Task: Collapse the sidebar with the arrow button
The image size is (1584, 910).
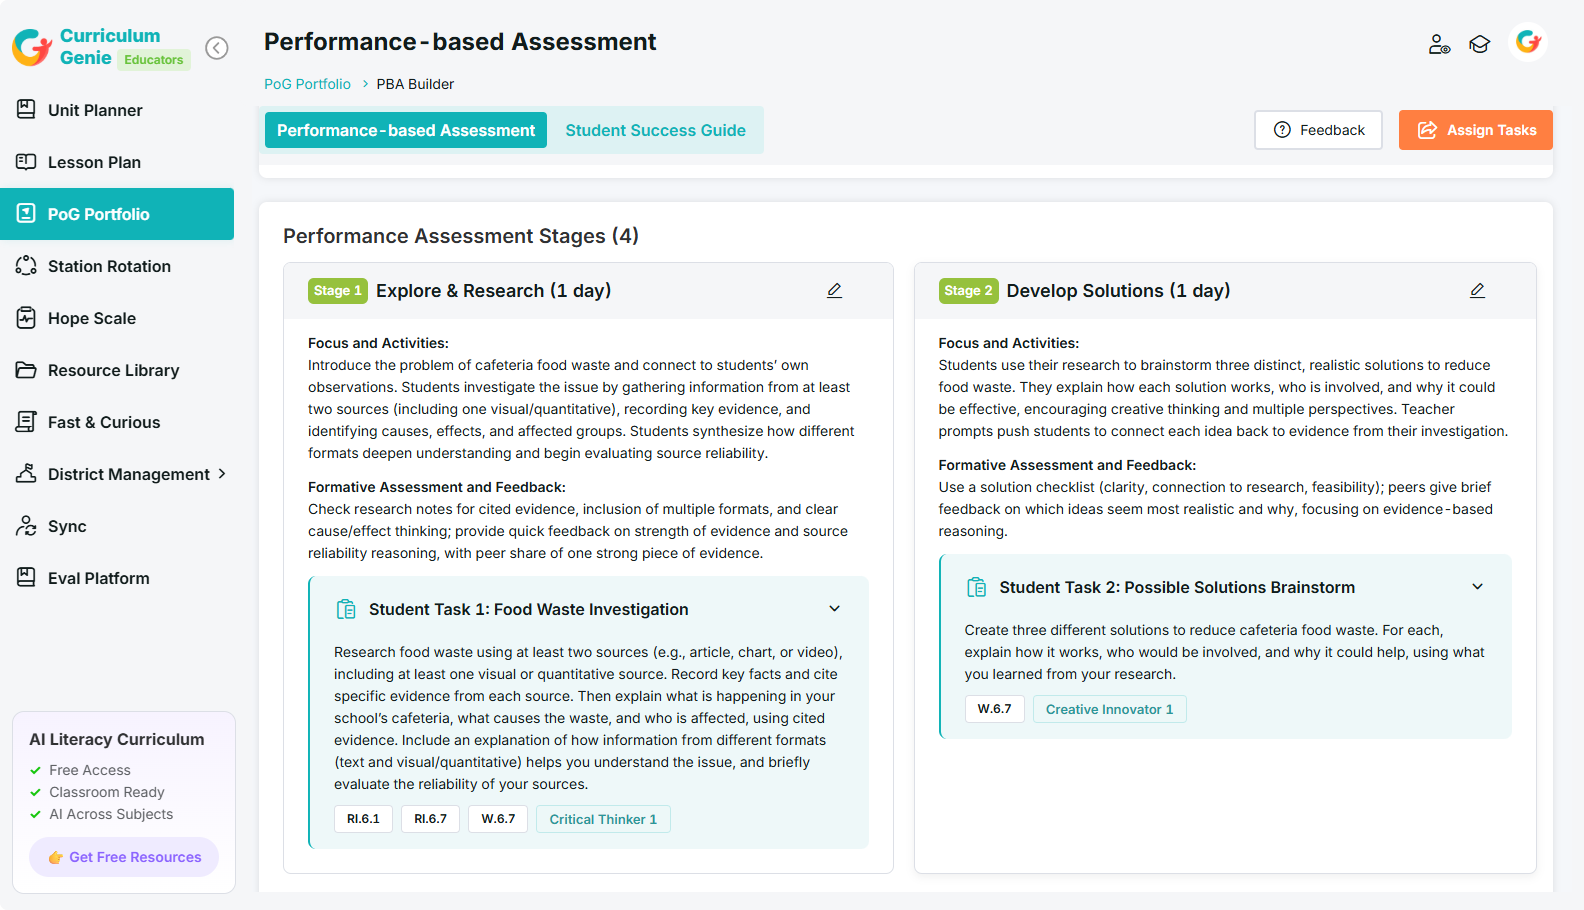Action: [x=217, y=48]
